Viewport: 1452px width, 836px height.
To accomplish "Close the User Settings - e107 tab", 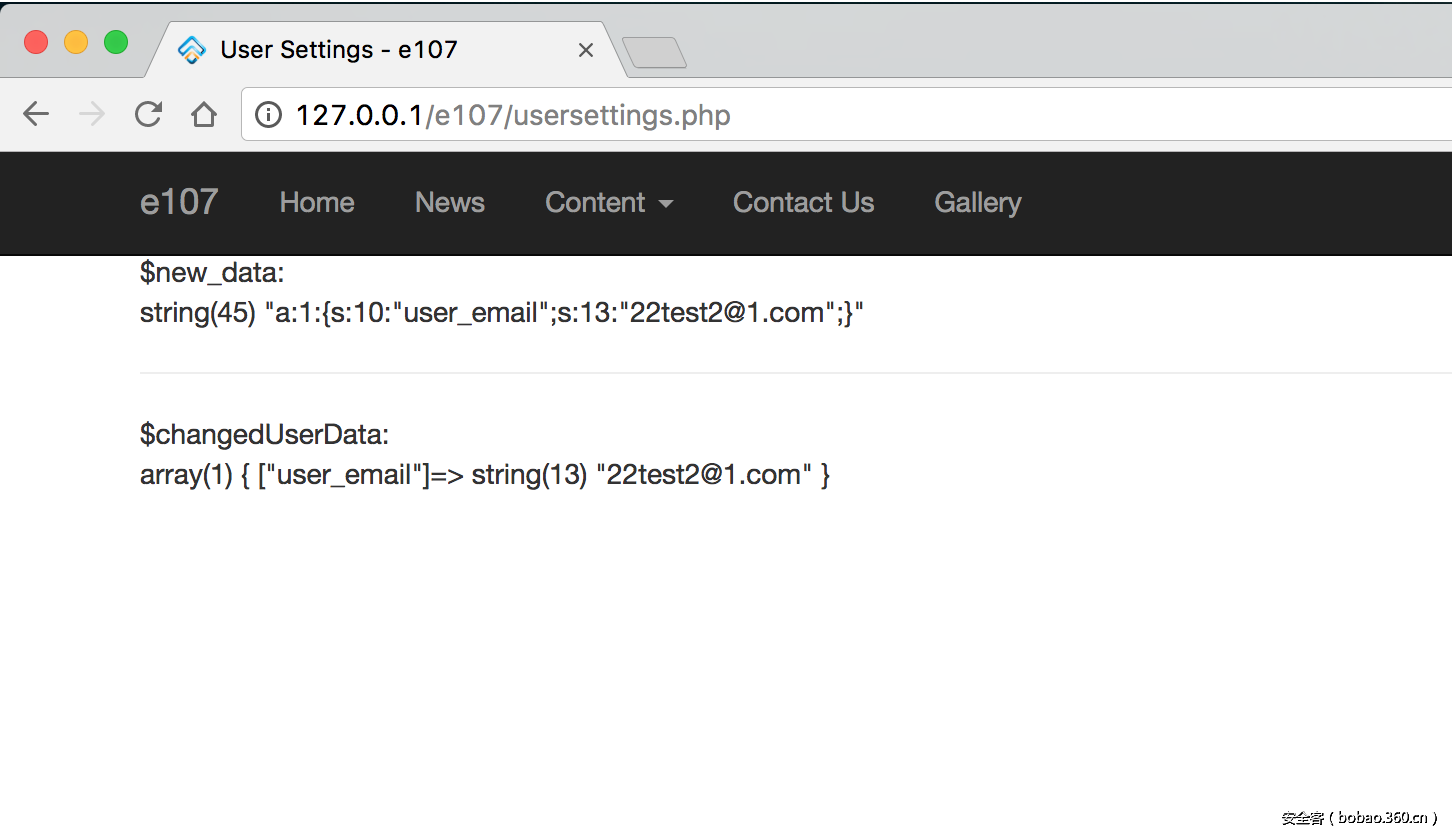I will click(586, 50).
